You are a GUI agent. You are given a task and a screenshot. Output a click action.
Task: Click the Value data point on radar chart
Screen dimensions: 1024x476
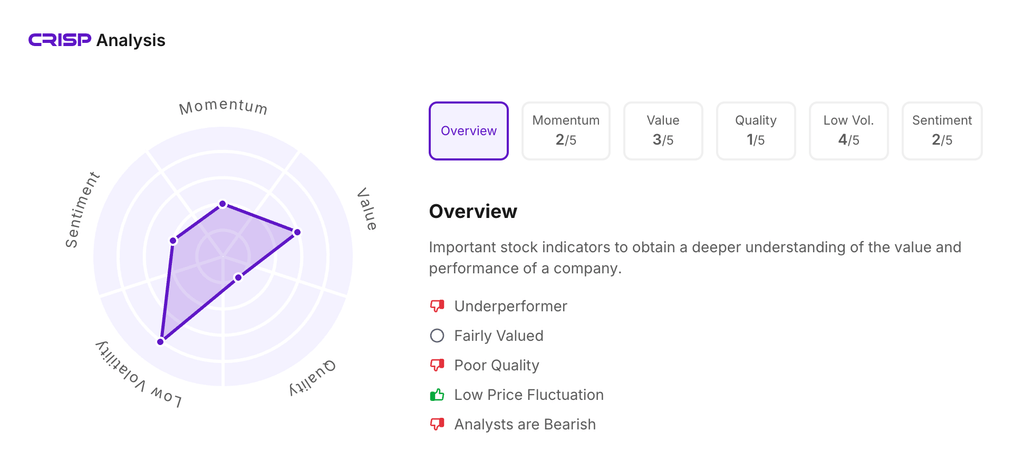point(297,232)
